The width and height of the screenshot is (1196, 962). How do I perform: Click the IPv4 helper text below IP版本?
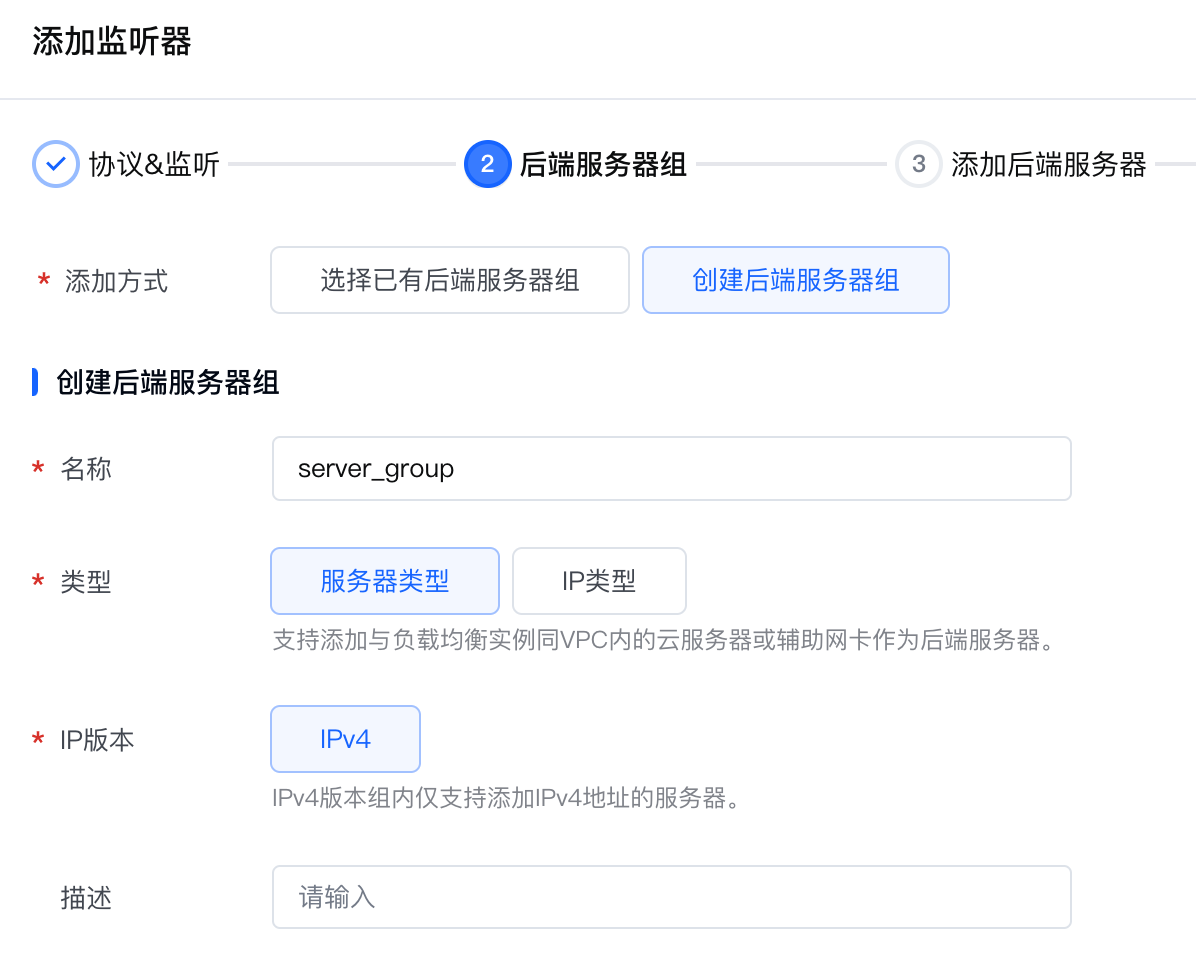tap(505, 799)
